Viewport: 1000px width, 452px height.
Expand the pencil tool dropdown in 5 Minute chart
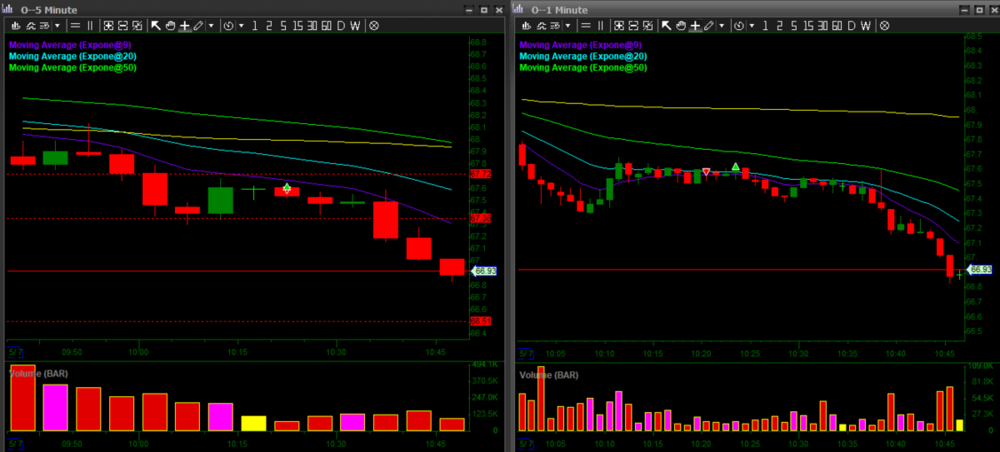point(210,24)
